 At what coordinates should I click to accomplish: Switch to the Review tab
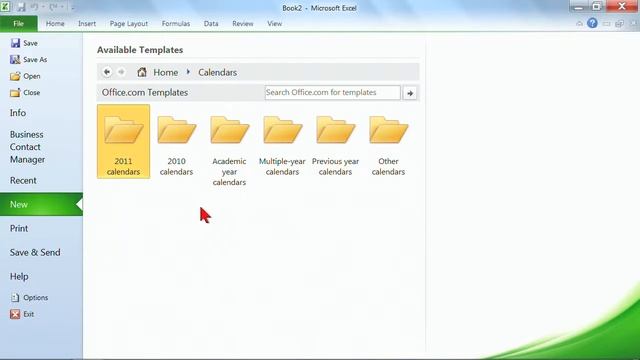point(243,24)
